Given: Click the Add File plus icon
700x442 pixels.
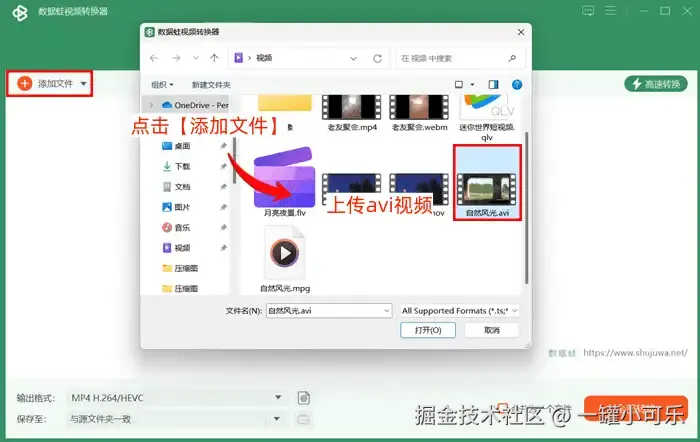Looking at the screenshot, I should 25,83.
